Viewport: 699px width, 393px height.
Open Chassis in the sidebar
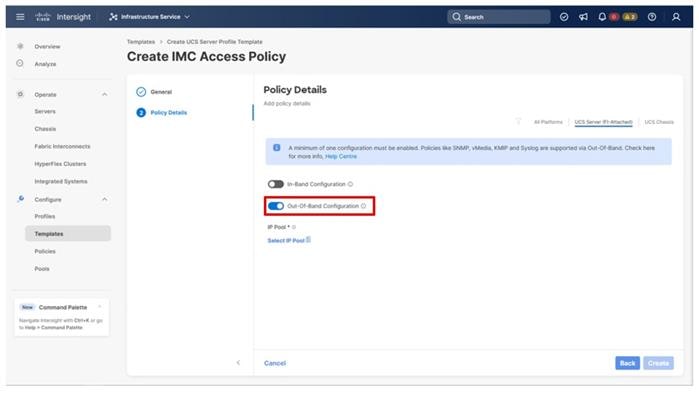pyautogui.click(x=45, y=129)
